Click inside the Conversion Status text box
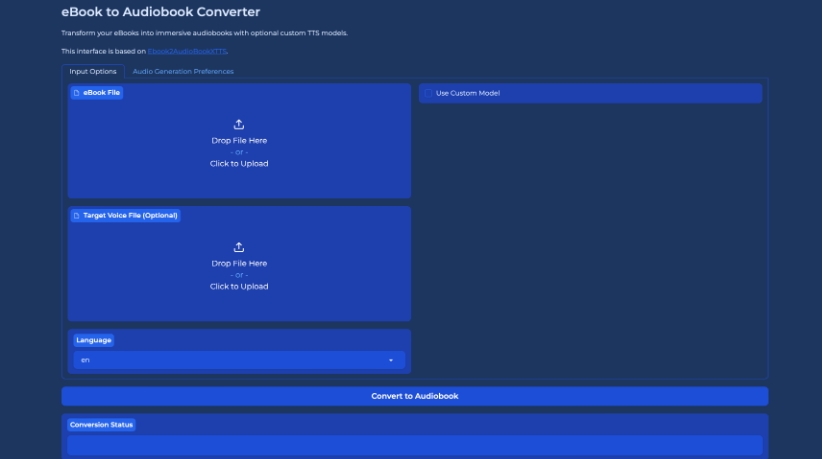822x459 pixels. (x=414, y=445)
